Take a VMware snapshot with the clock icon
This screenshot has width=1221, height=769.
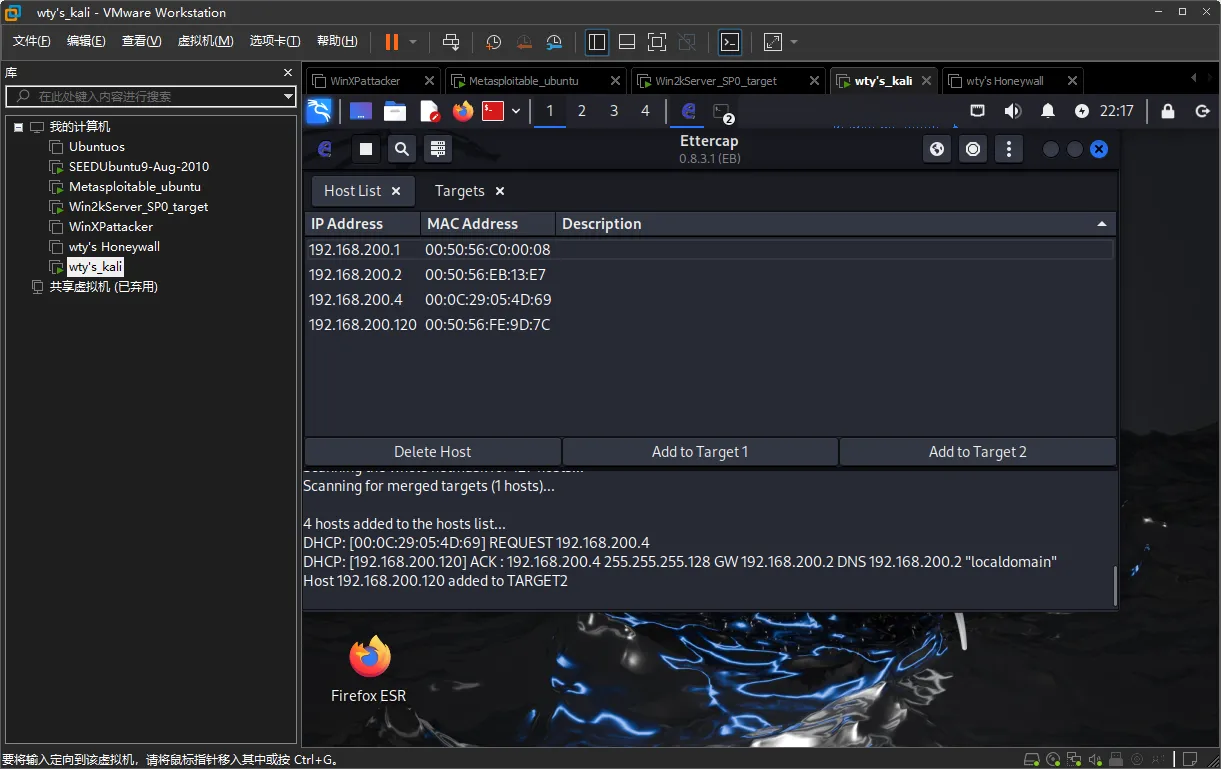coord(494,42)
